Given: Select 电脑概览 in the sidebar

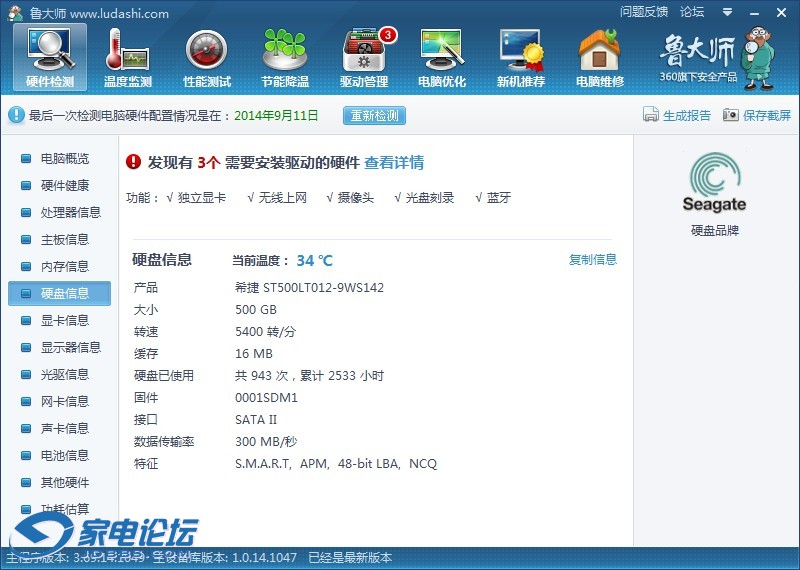Looking at the screenshot, I should click(x=64, y=159).
